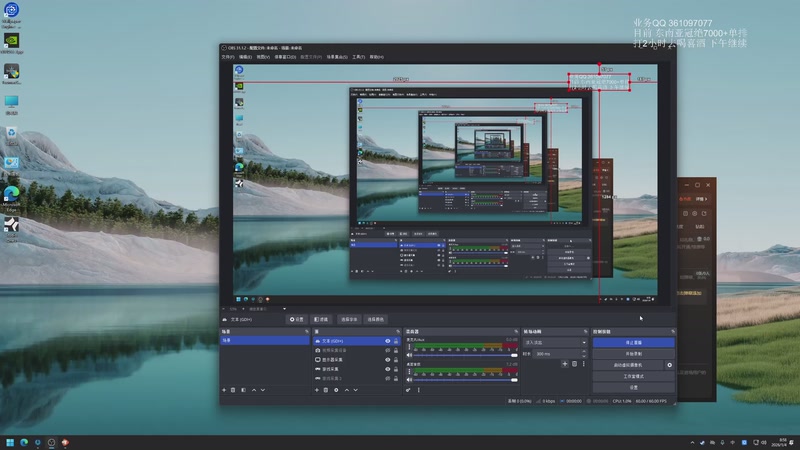Open the 淡入淡出 transition type dropdown
The width and height of the screenshot is (800, 450).
pyautogui.click(x=555, y=342)
